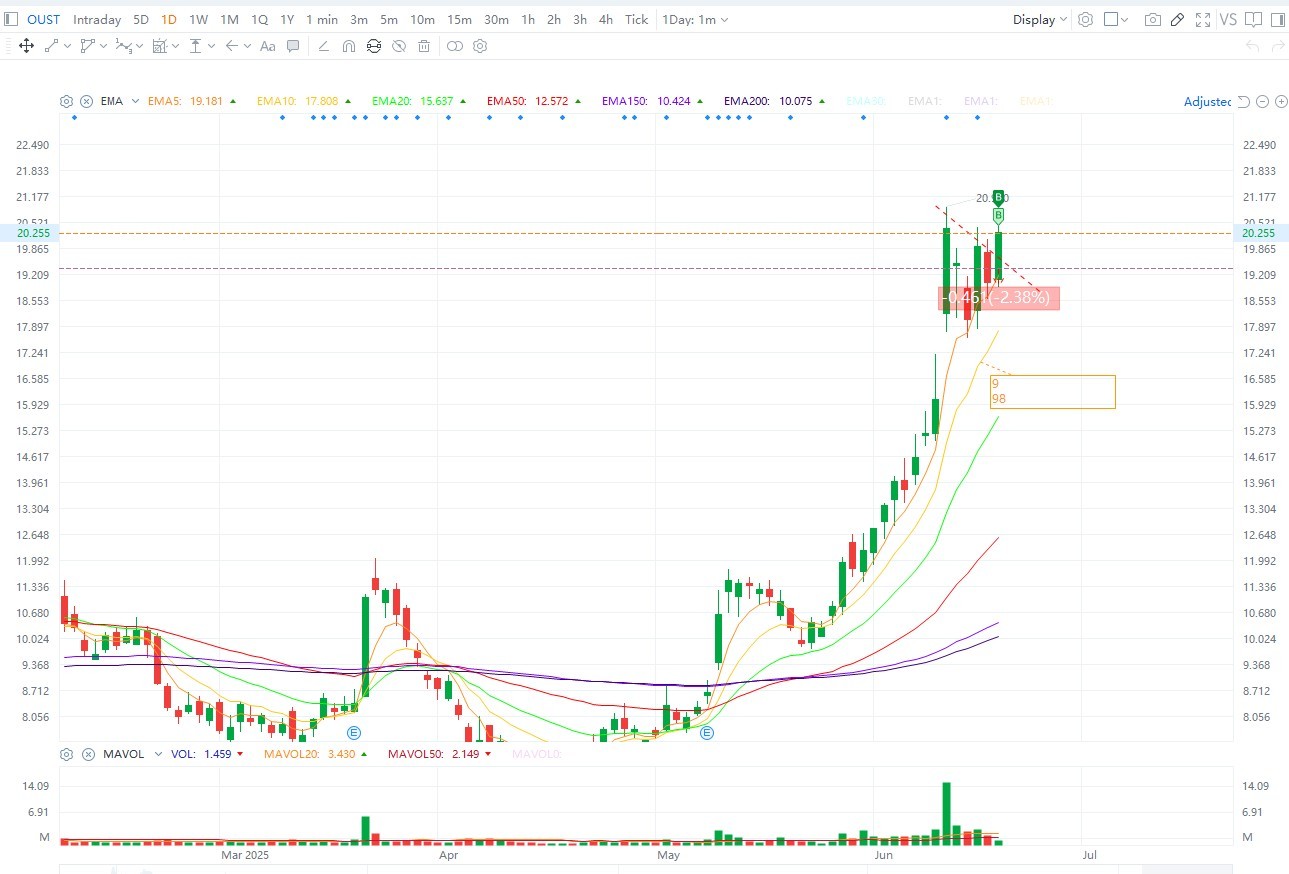Open MAVOL indicator settings gear
The width and height of the screenshot is (1289, 874).
click(x=66, y=754)
